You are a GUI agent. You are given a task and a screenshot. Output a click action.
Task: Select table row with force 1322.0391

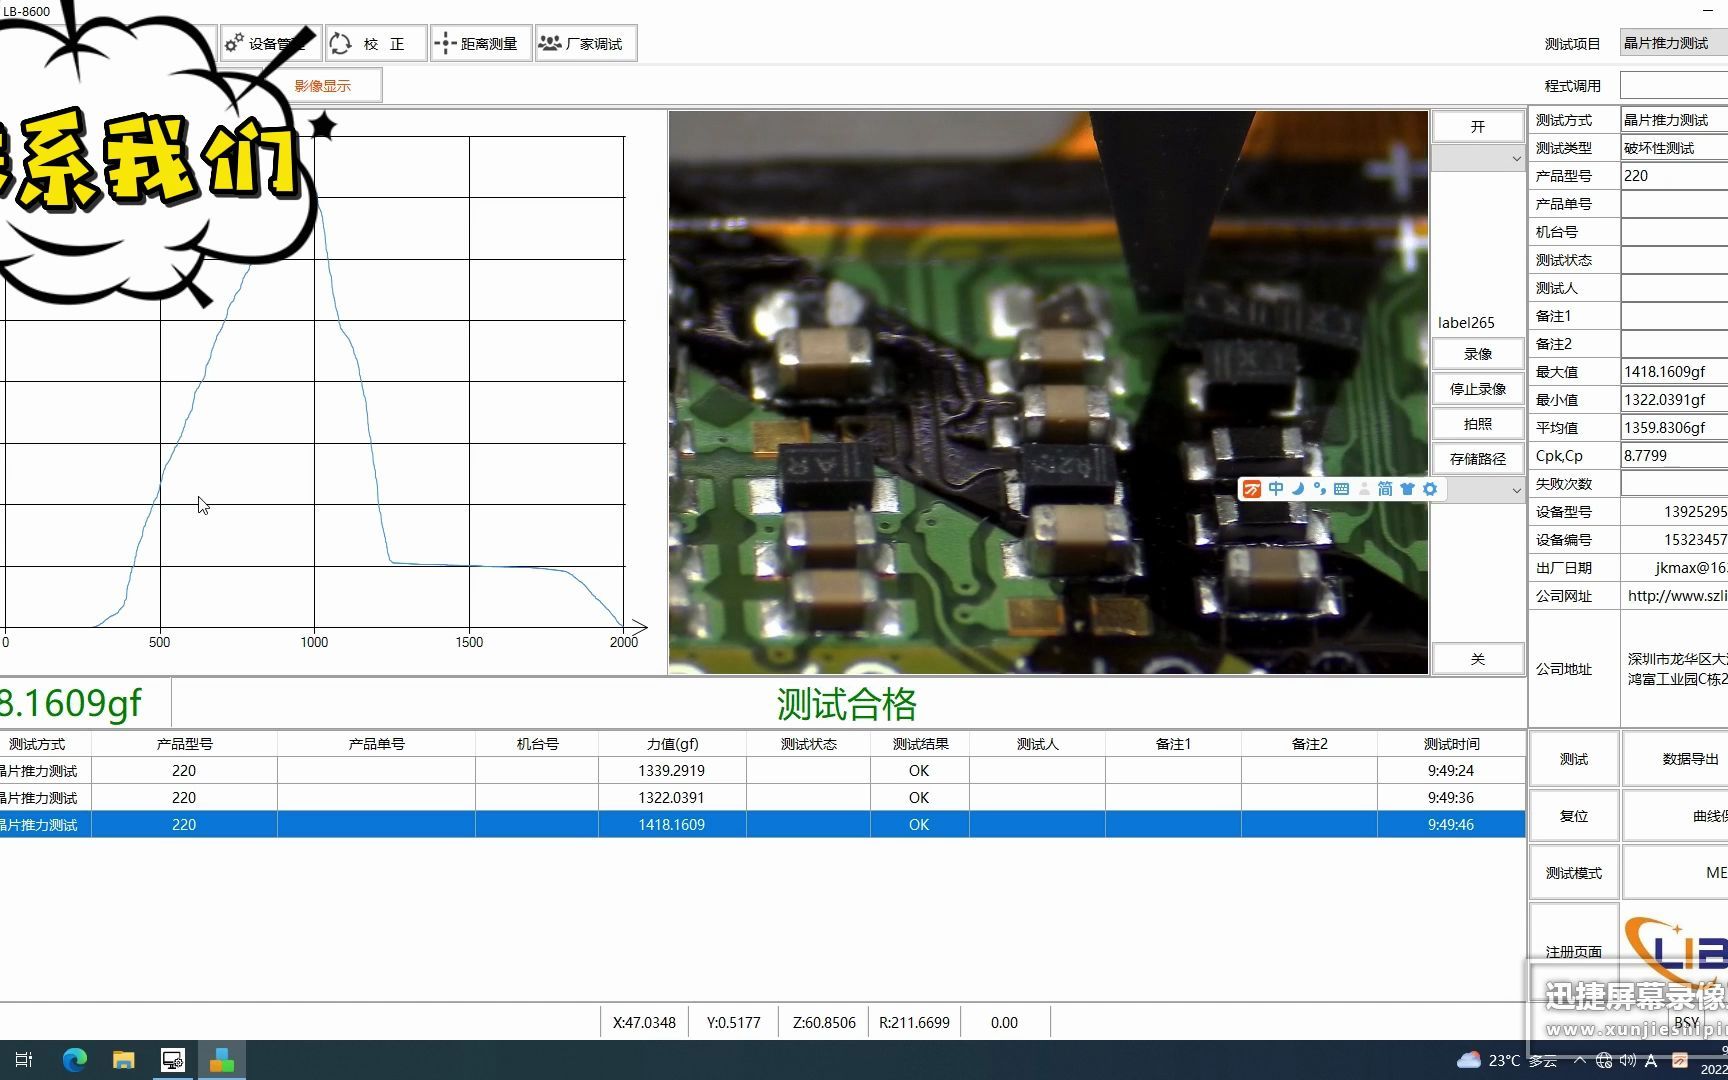point(763,798)
